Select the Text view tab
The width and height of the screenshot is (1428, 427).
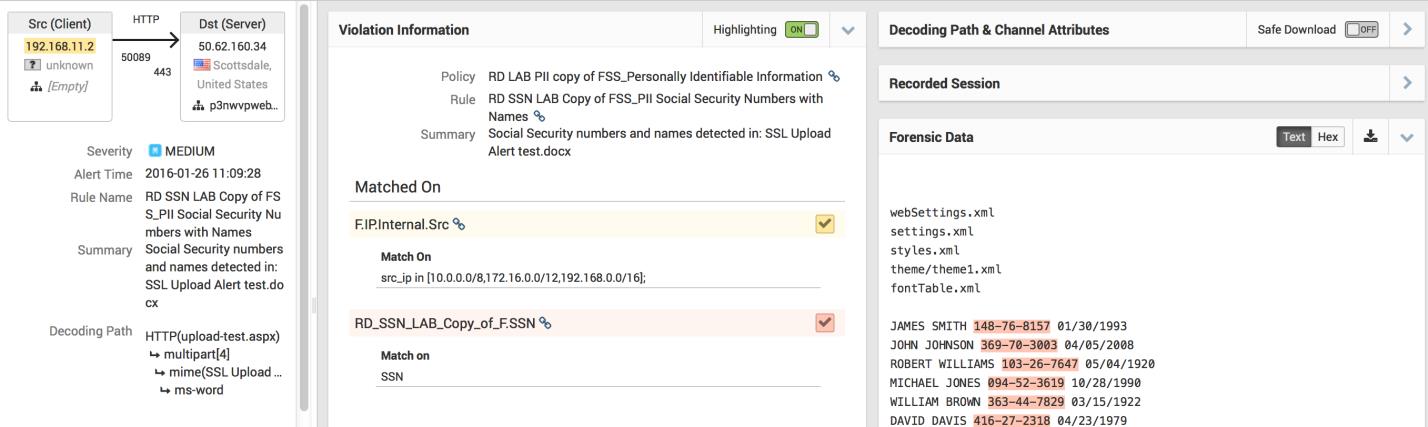(x=1294, y=137)
